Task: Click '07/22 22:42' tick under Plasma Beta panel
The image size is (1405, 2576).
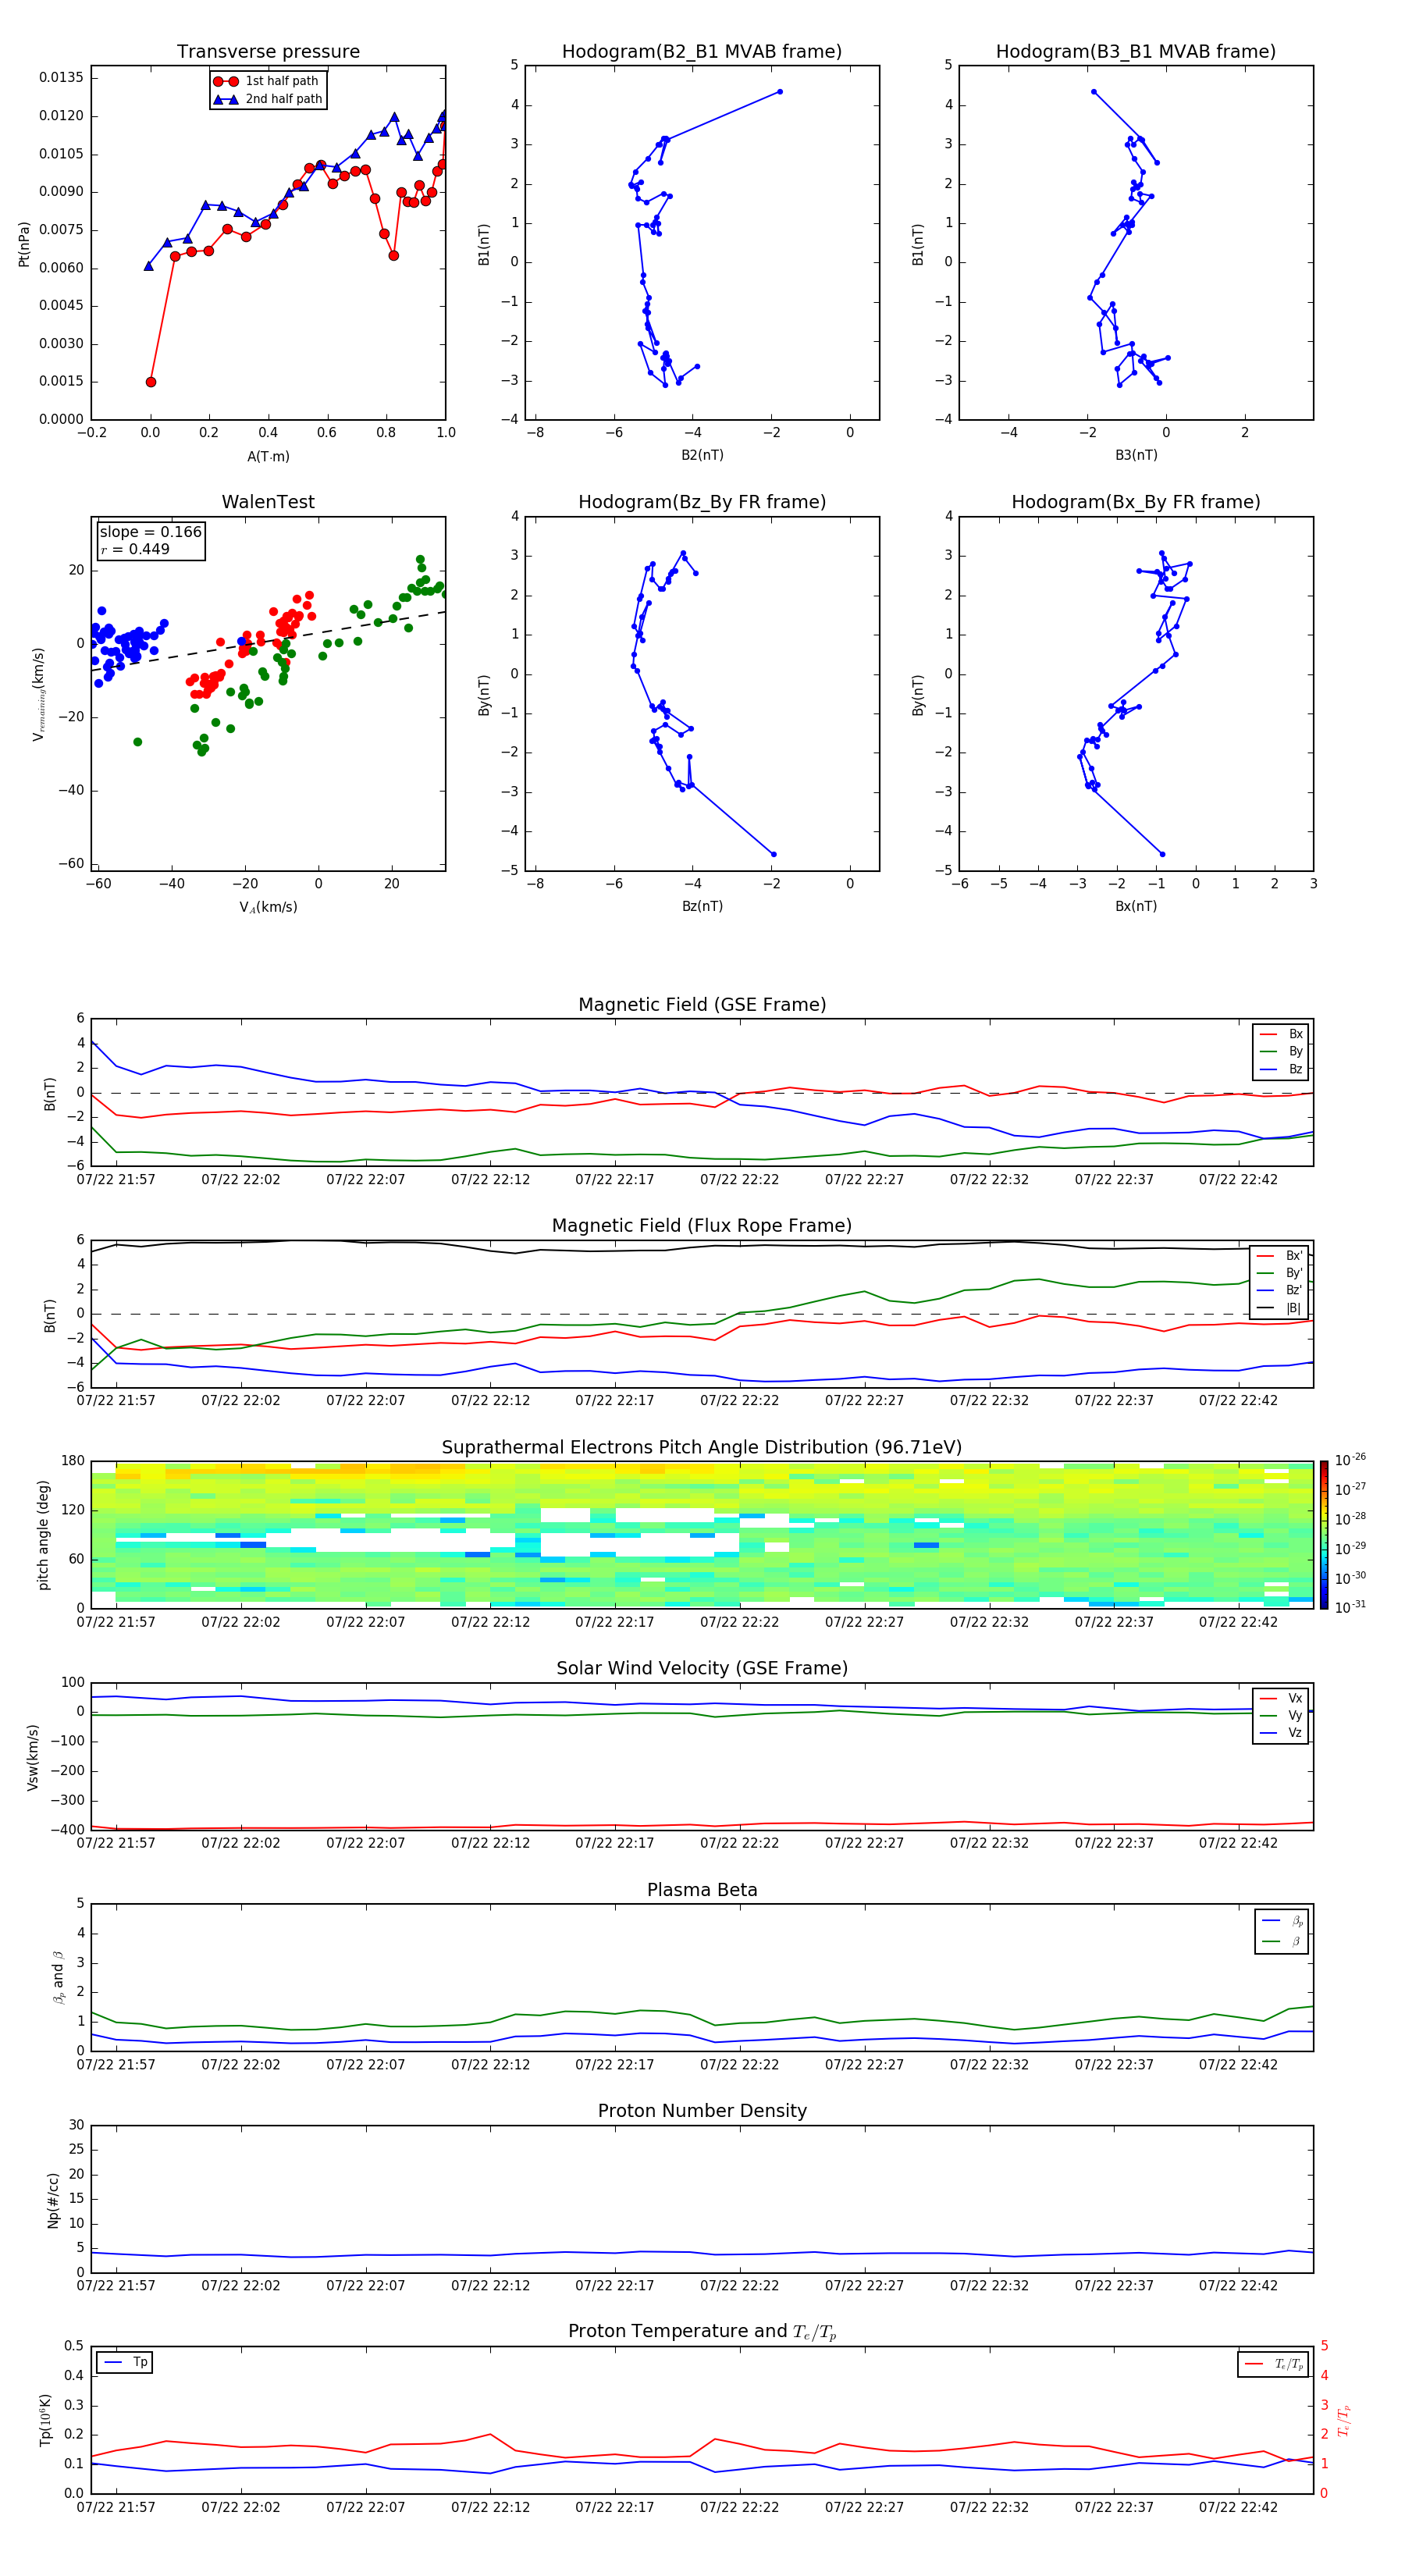Action: (x=1238, y=2064)
